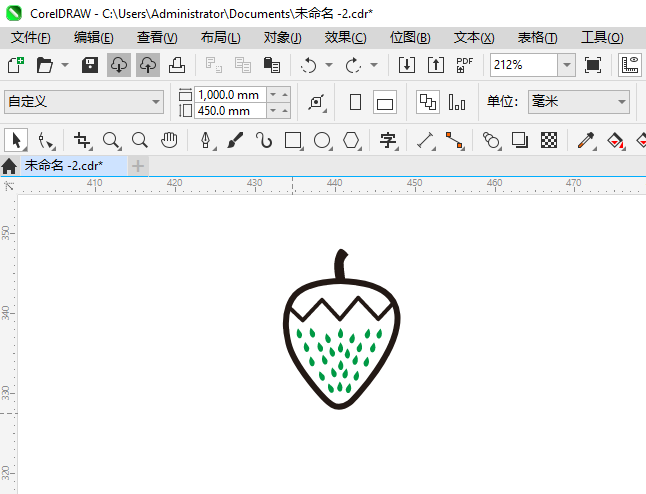Select the Connector tool

[x=454, y=140]
